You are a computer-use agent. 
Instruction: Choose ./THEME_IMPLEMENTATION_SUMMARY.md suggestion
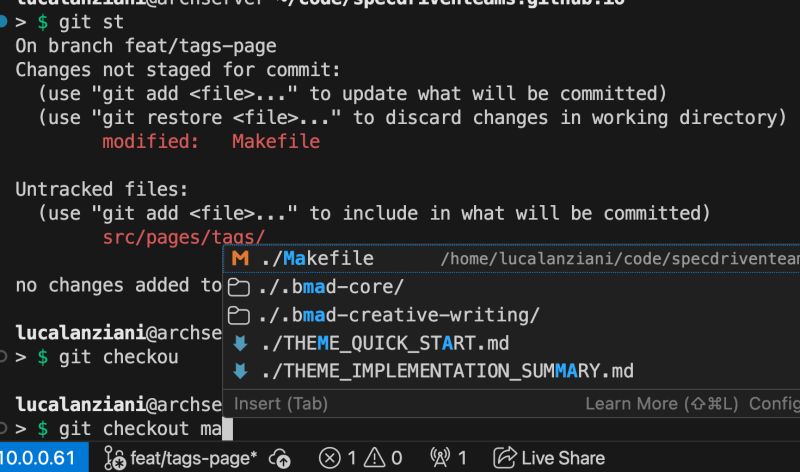coord(447,371)
